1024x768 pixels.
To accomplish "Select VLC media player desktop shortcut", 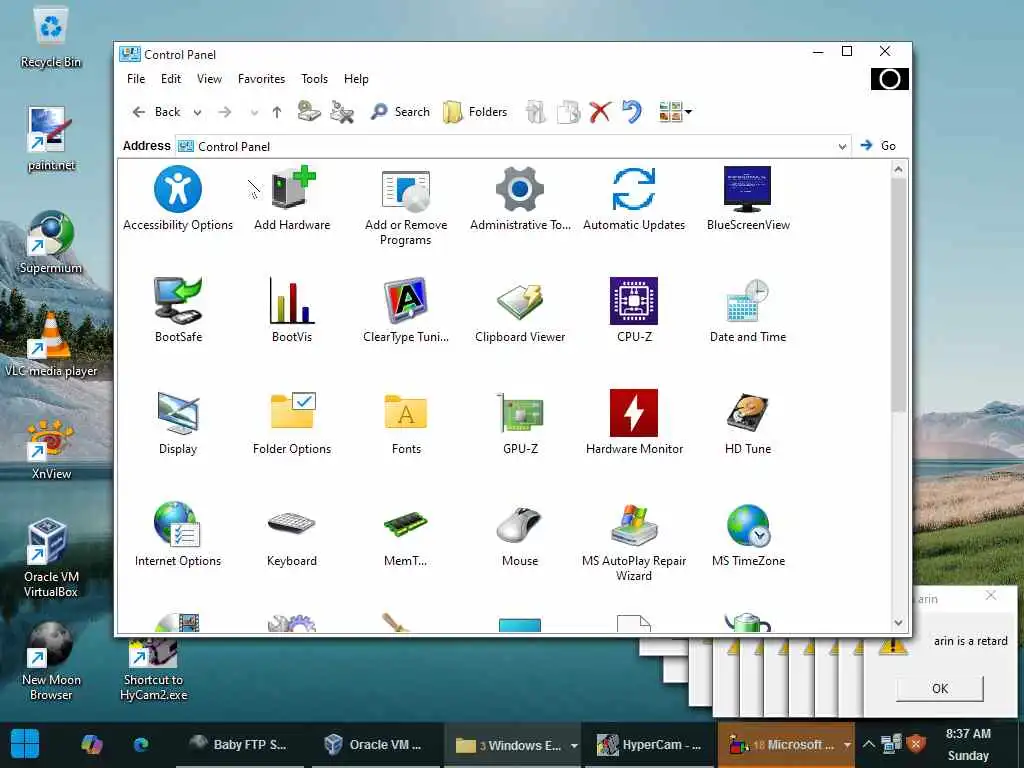I will click(x=51, y=345).
